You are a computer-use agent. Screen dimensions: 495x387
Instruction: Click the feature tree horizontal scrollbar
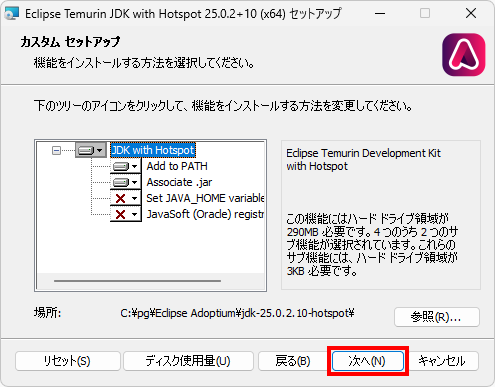(137, 281)
